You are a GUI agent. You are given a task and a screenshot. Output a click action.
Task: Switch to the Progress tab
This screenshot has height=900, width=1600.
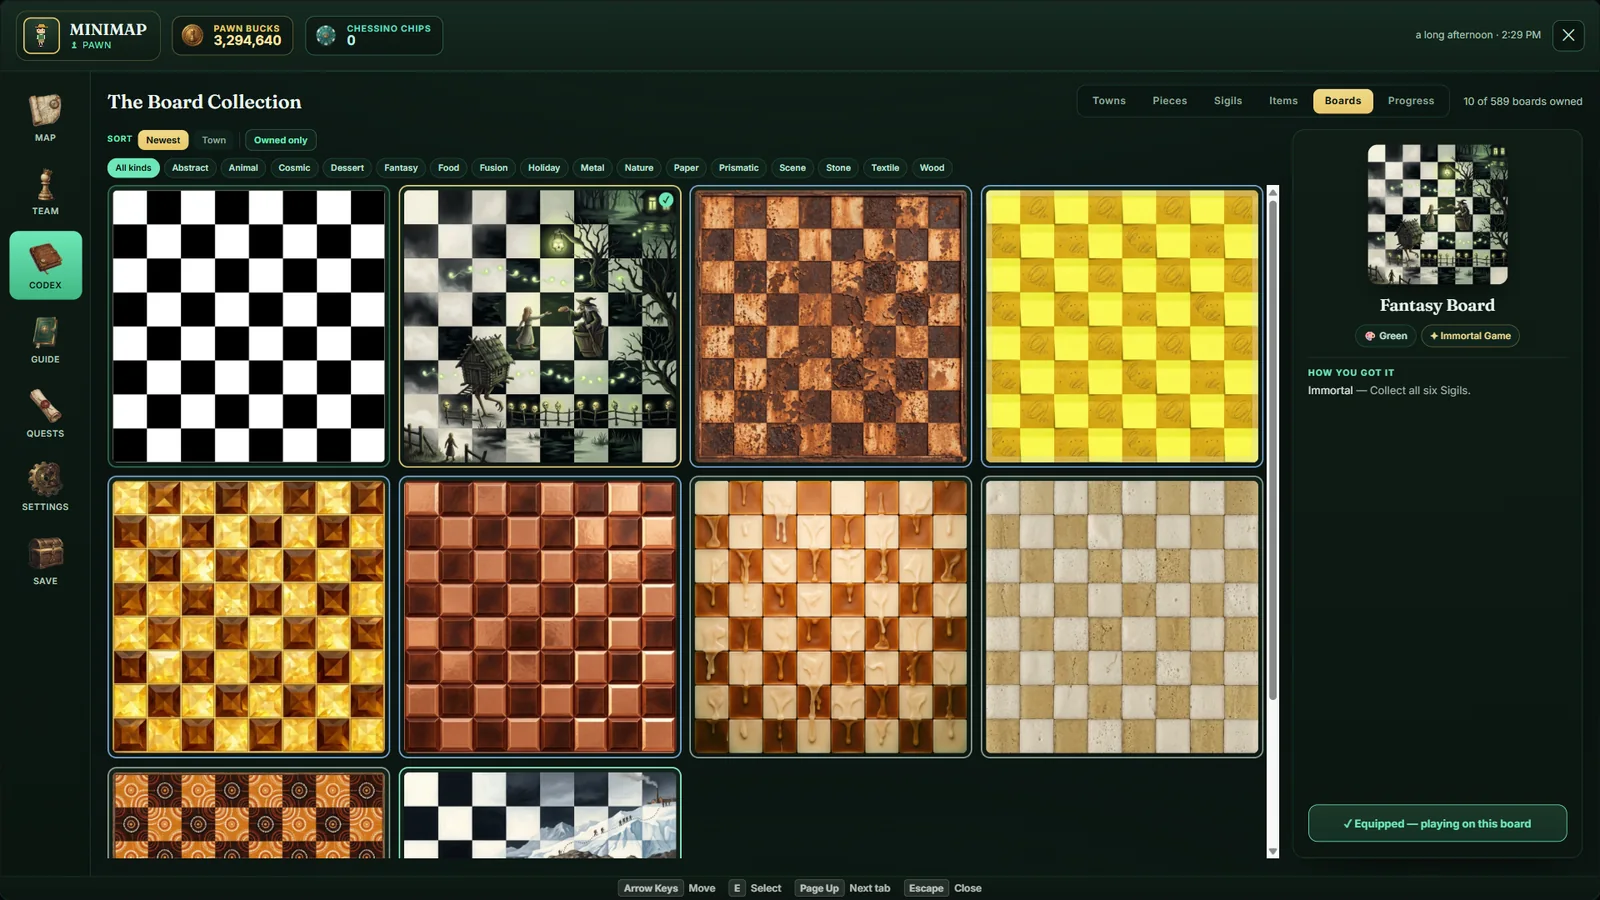[x=1411, y=101]
